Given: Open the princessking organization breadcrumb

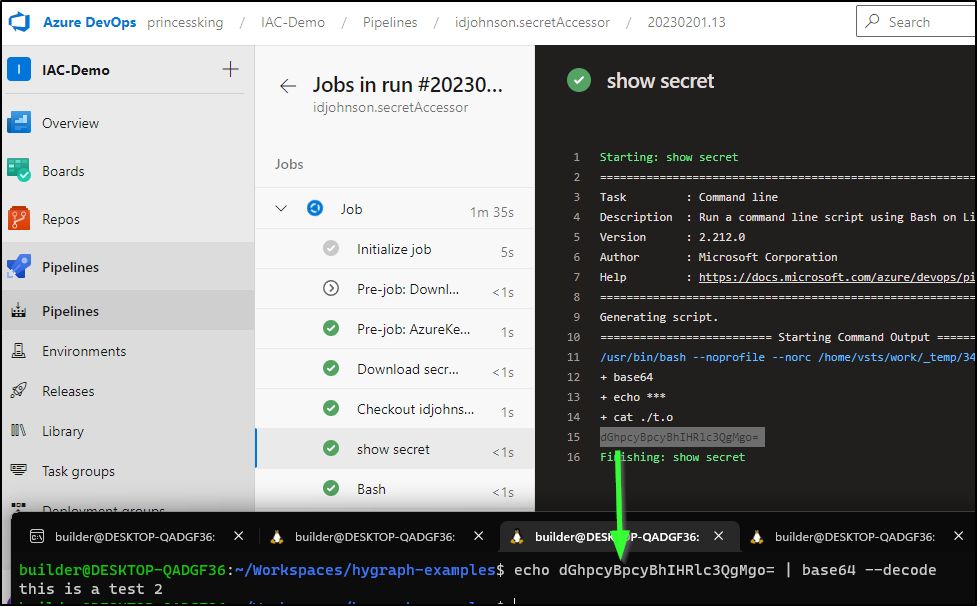Looking at the screenshot, I should (185, 22).
